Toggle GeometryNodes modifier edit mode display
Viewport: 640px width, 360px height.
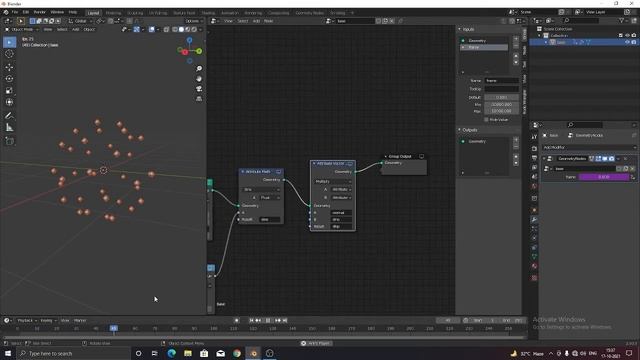coord(598,158)
